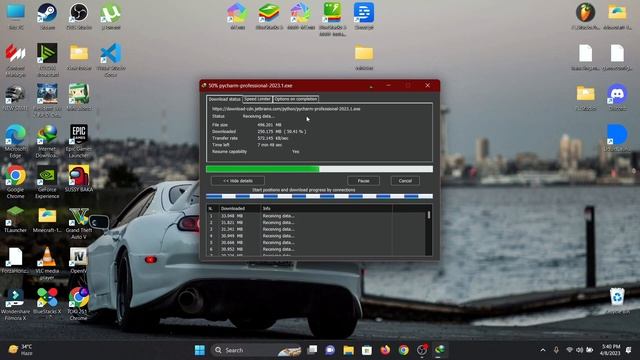Image resolution: width=640 pixels, height=360 pixels.
Task: Switch to the Speed Limiter tab
Action: [258, 99]
